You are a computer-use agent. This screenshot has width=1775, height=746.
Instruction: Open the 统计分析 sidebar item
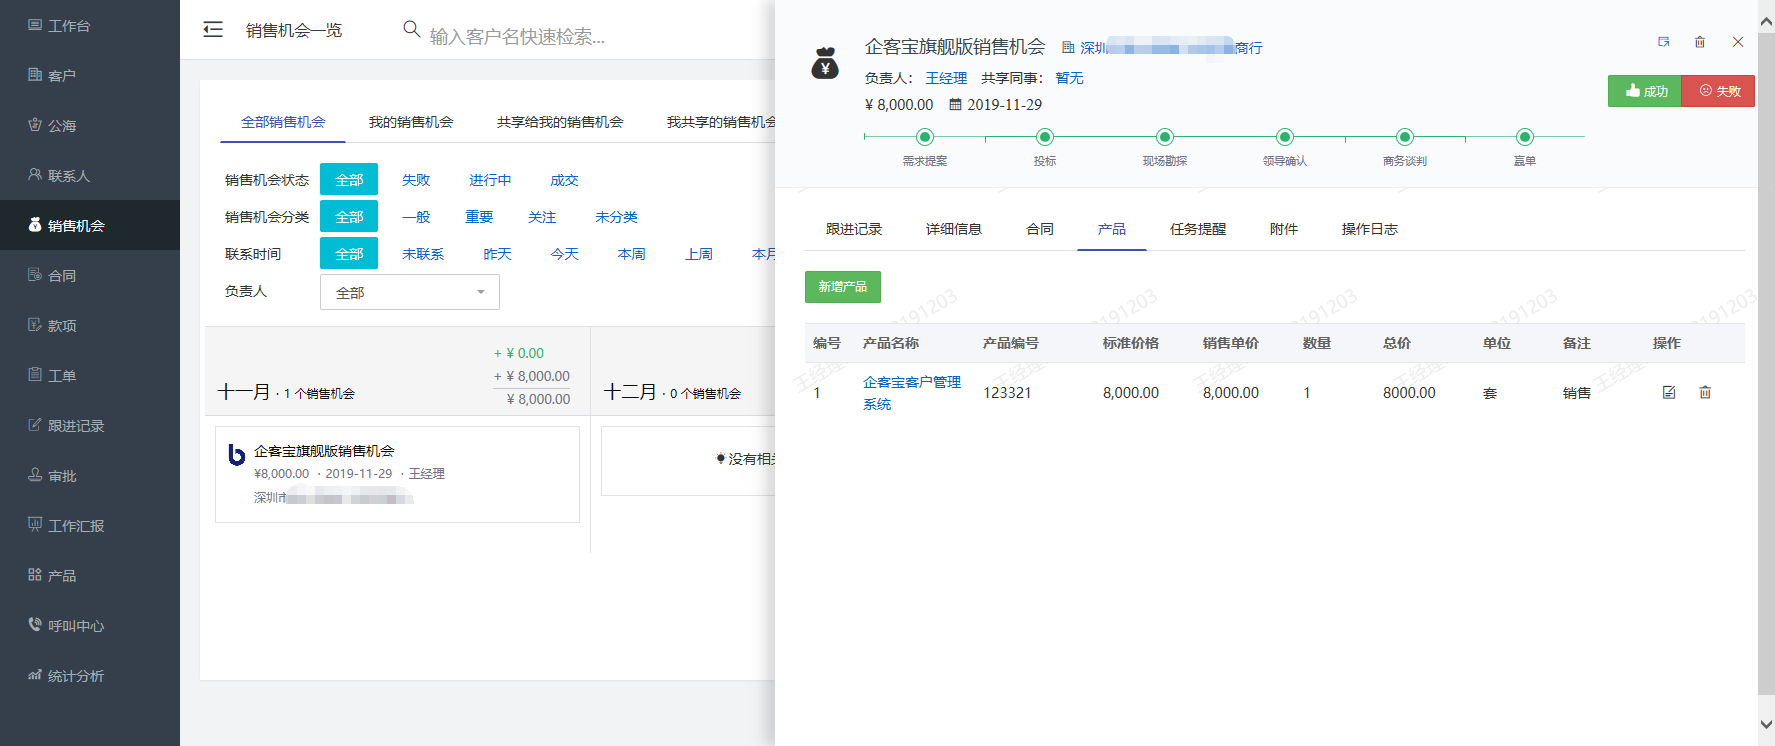90,675
